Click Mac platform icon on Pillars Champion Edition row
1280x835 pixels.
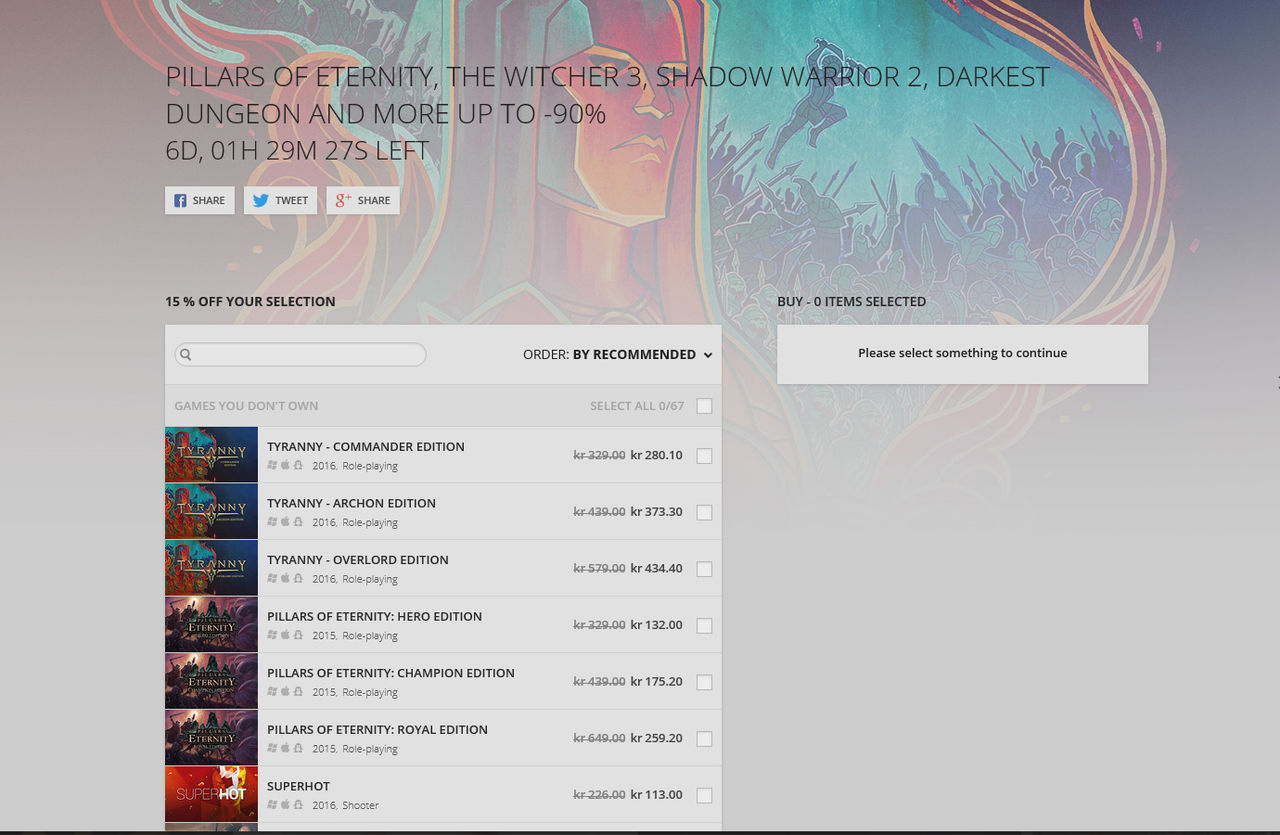[x=285, y=691]
